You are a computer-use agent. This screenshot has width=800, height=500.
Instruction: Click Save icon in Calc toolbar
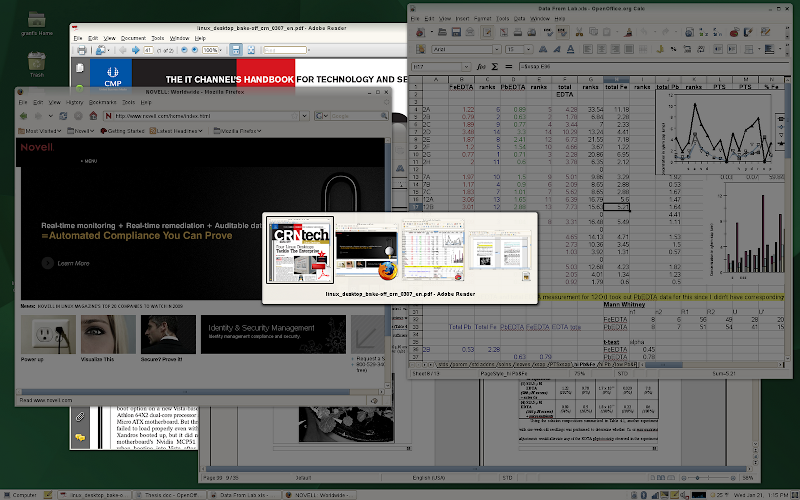[456, 32]
